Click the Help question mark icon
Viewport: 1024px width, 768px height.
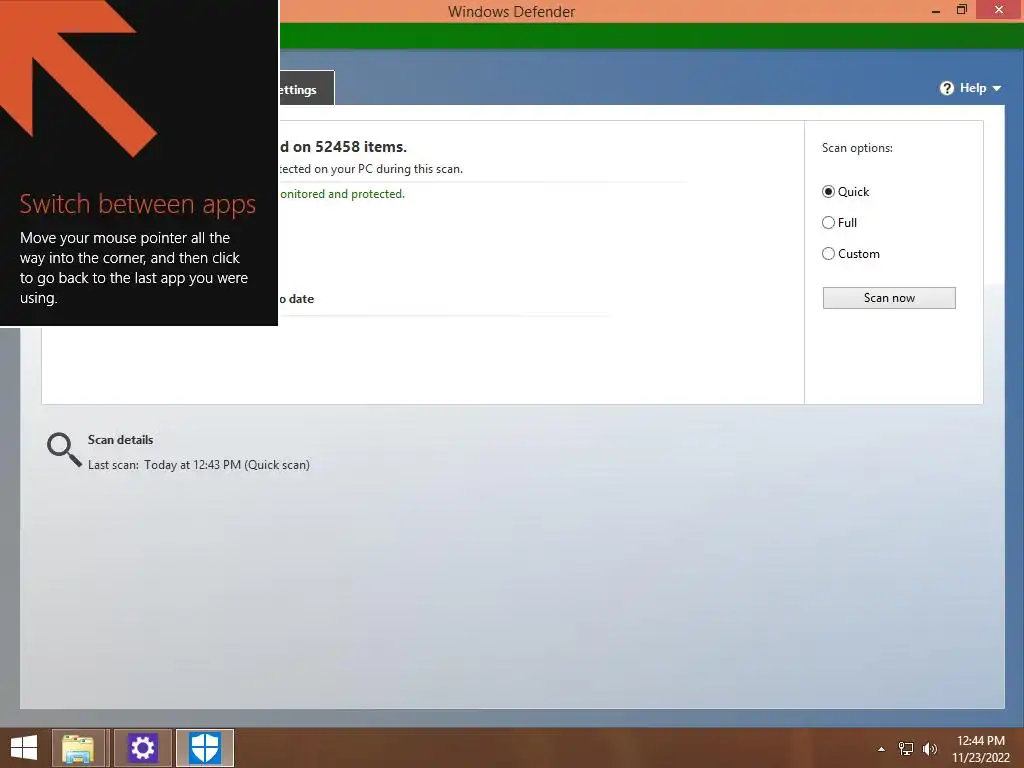tap(947, 88)
